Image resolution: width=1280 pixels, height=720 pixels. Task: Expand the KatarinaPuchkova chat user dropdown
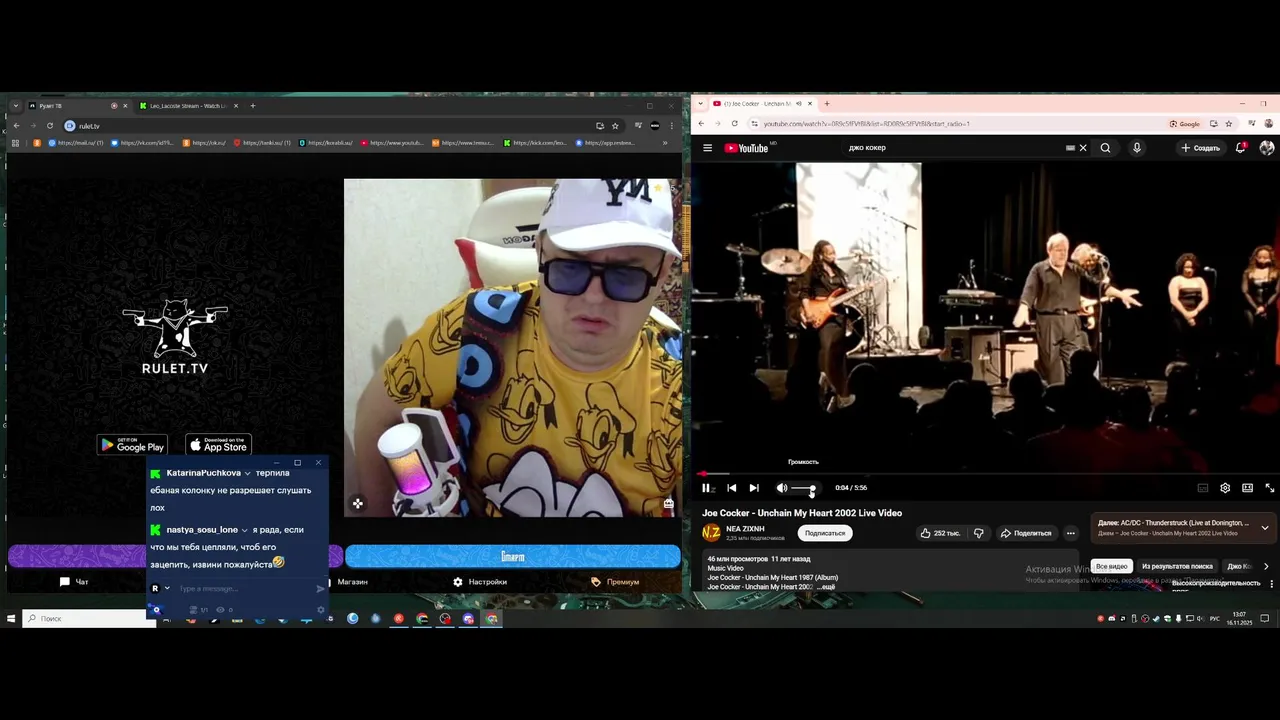point(247,473)
